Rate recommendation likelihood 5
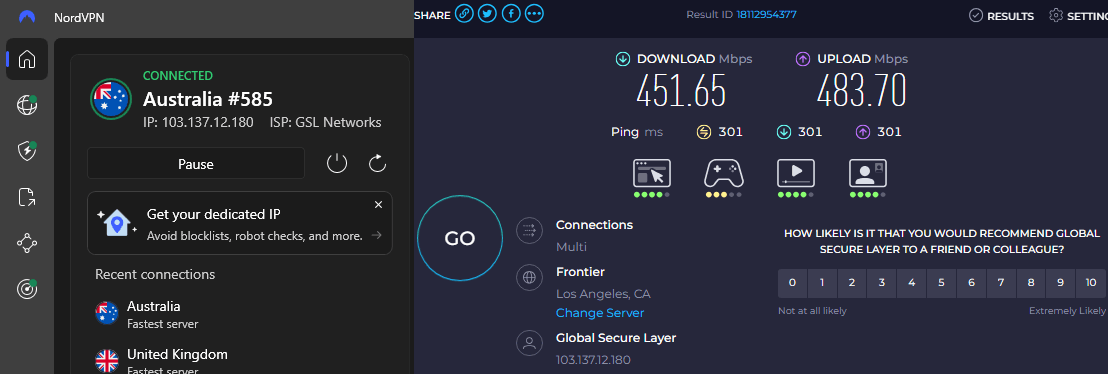1108x374 pixels. (x=941, y=283)
